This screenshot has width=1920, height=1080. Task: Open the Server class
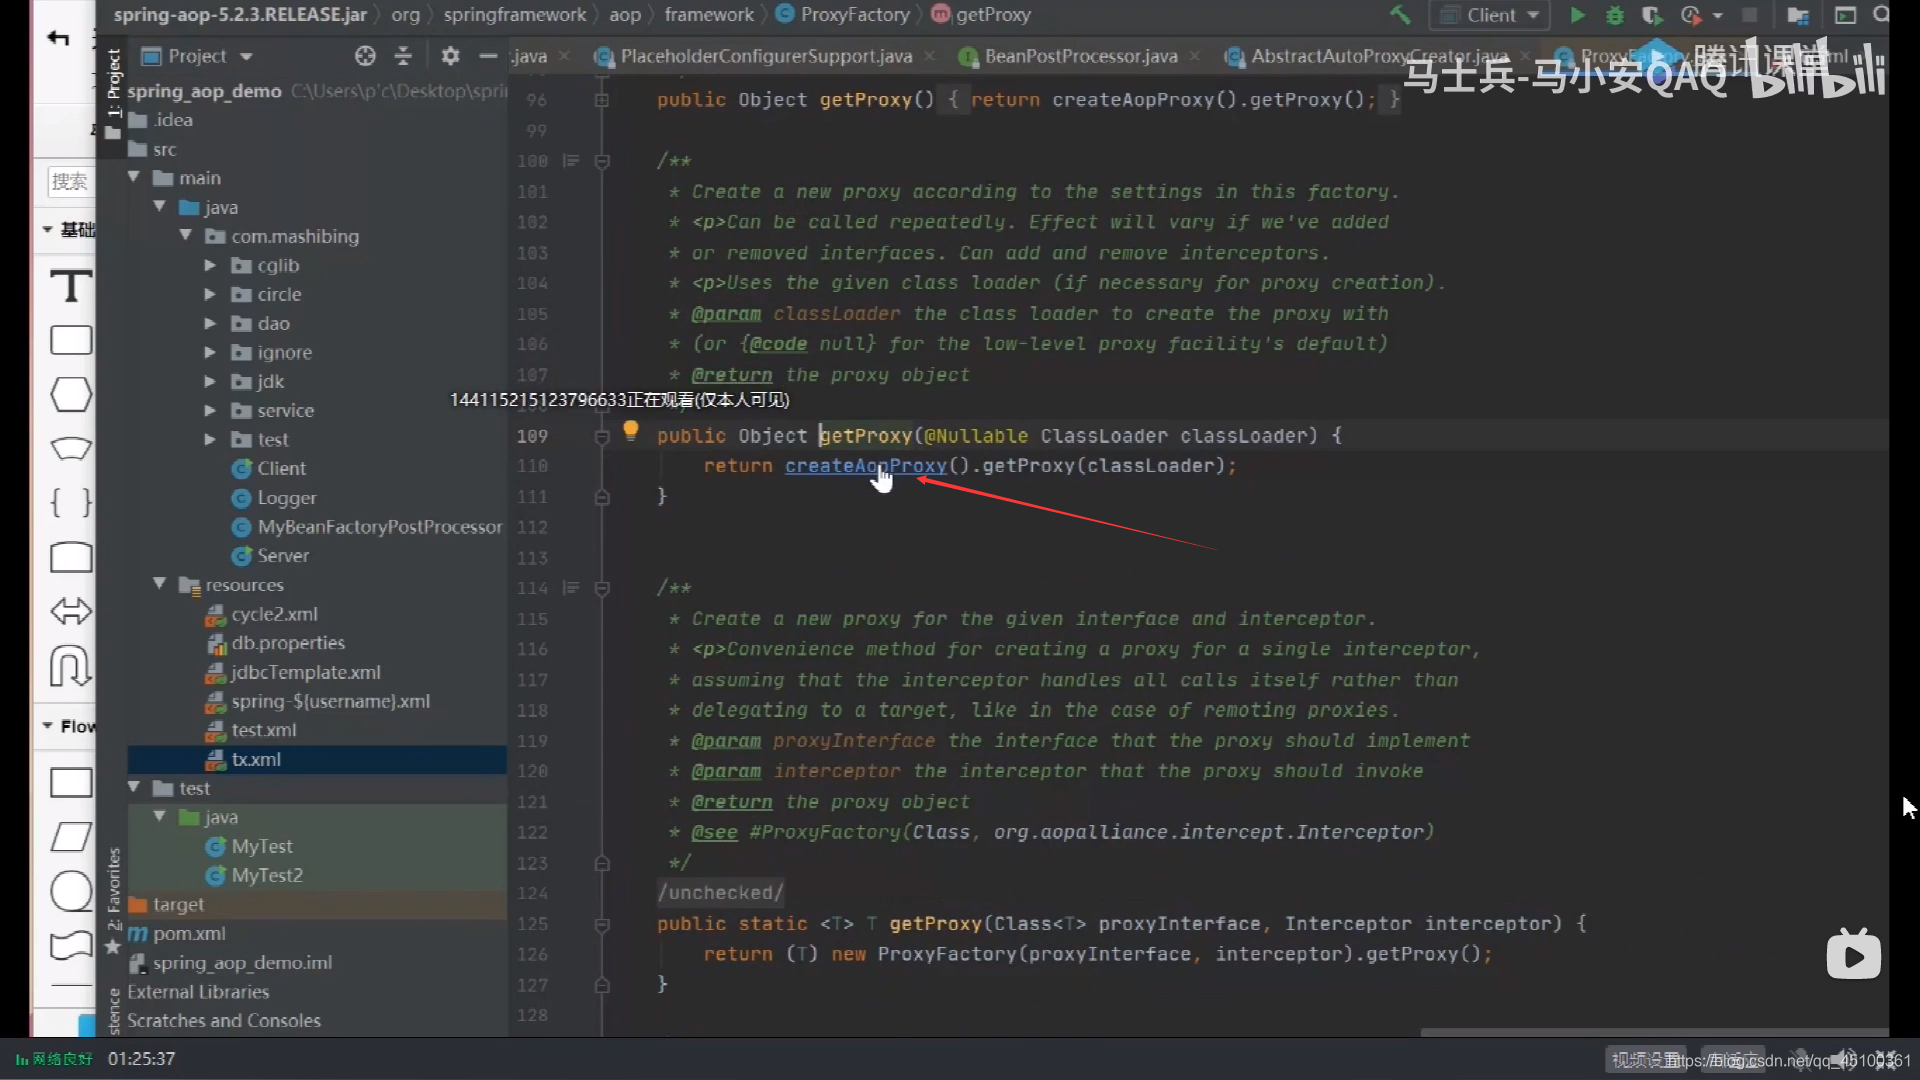tap(283, 555)
